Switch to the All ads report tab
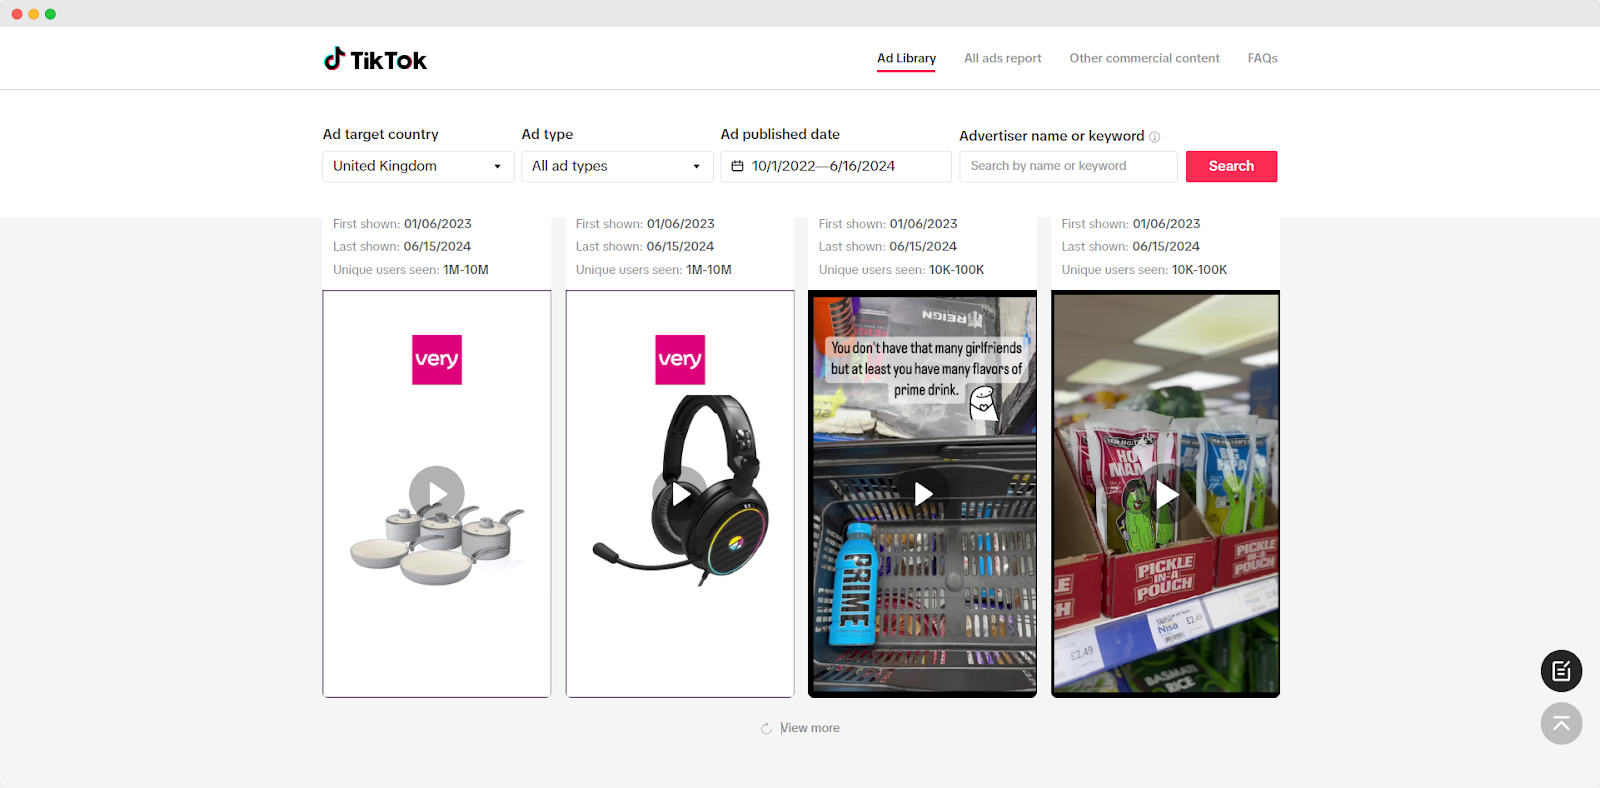This screenshot has height=788, width=1600. [x=1003, y=58]
